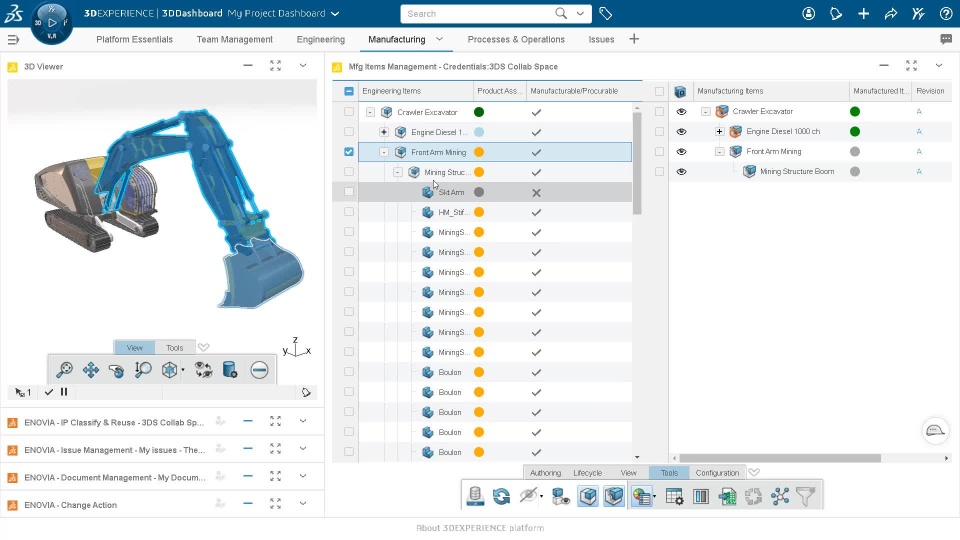Click the share arrow icon in top bar
The height and width of the screenshot is (540, 960).
tap(891, 13)
